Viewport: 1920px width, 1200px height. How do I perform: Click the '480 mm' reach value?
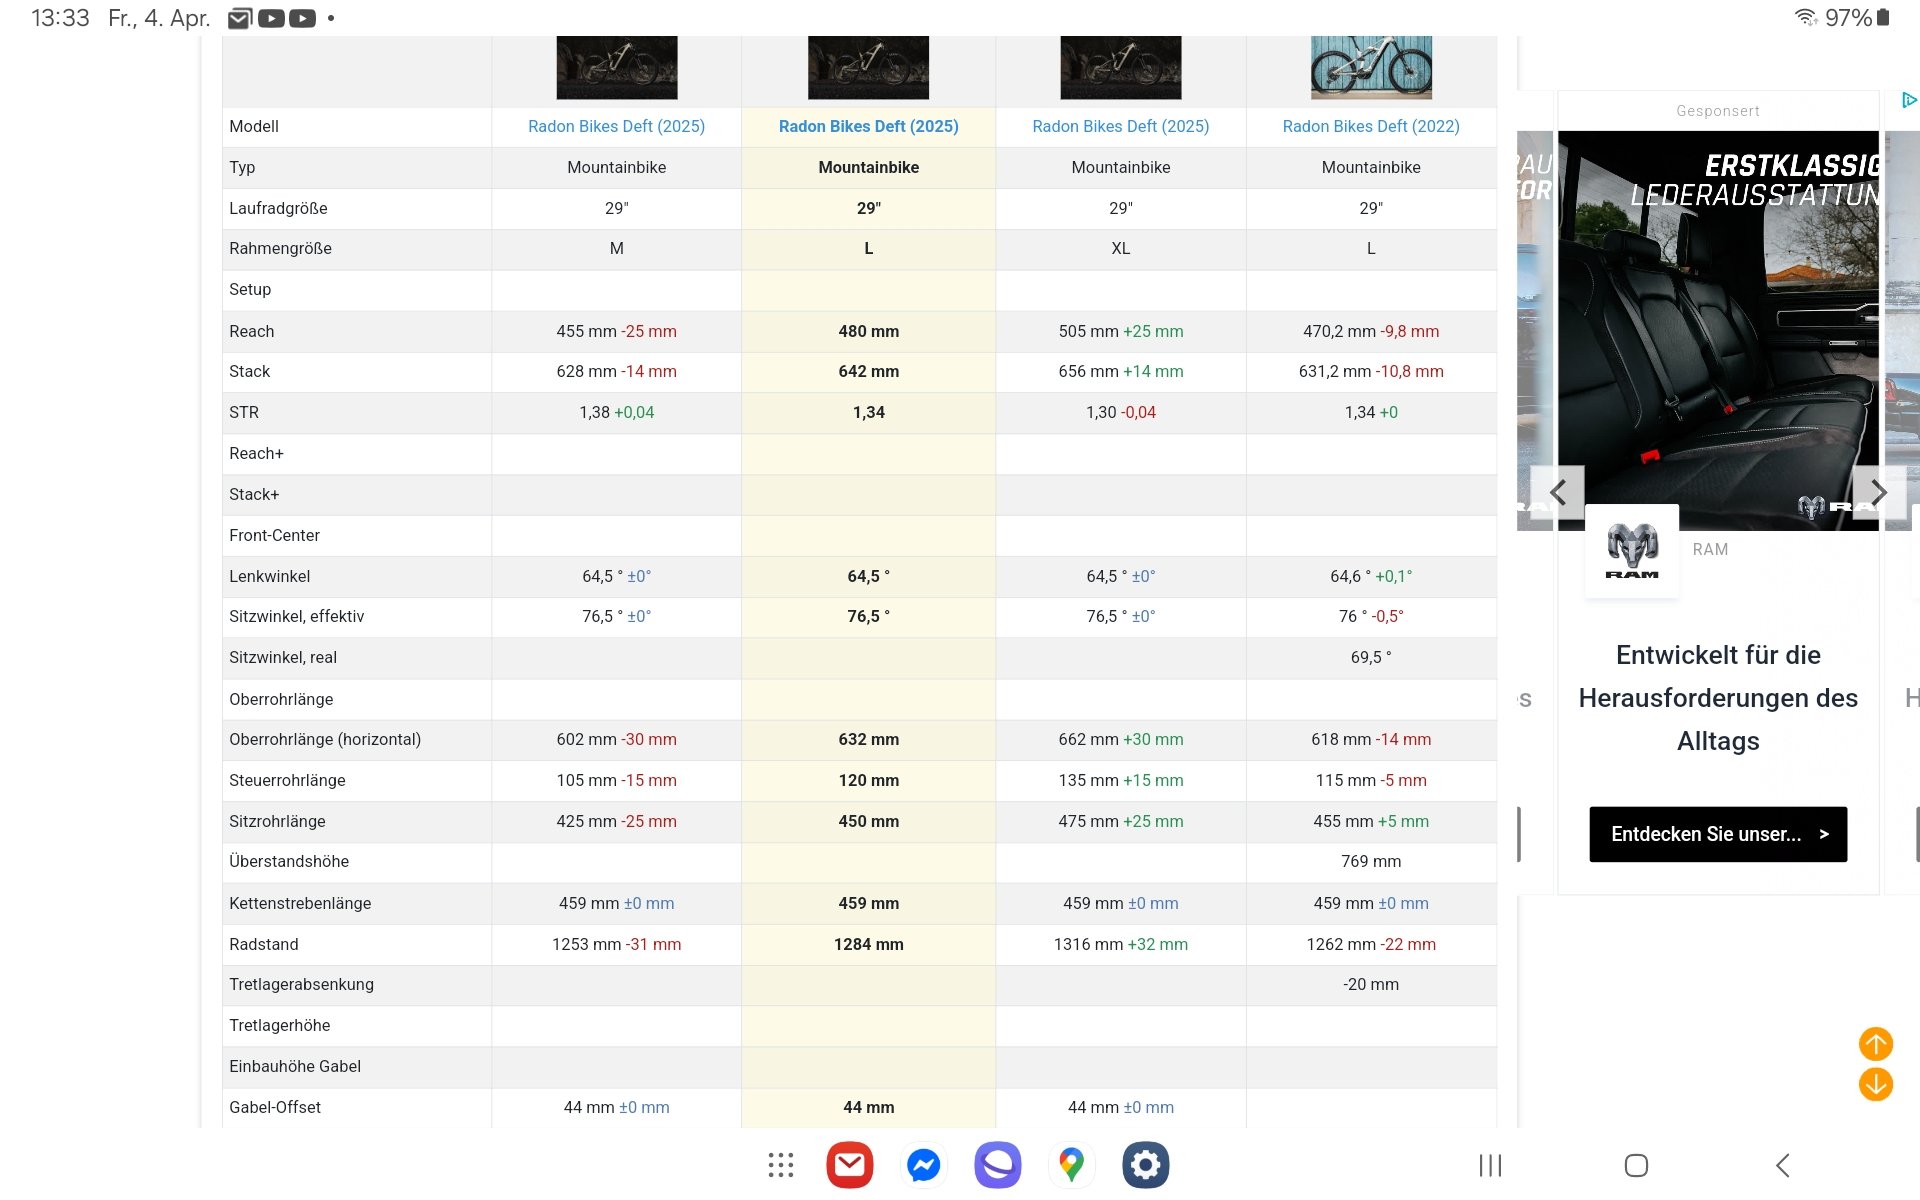pyautogui.click(x=868, y=331)
